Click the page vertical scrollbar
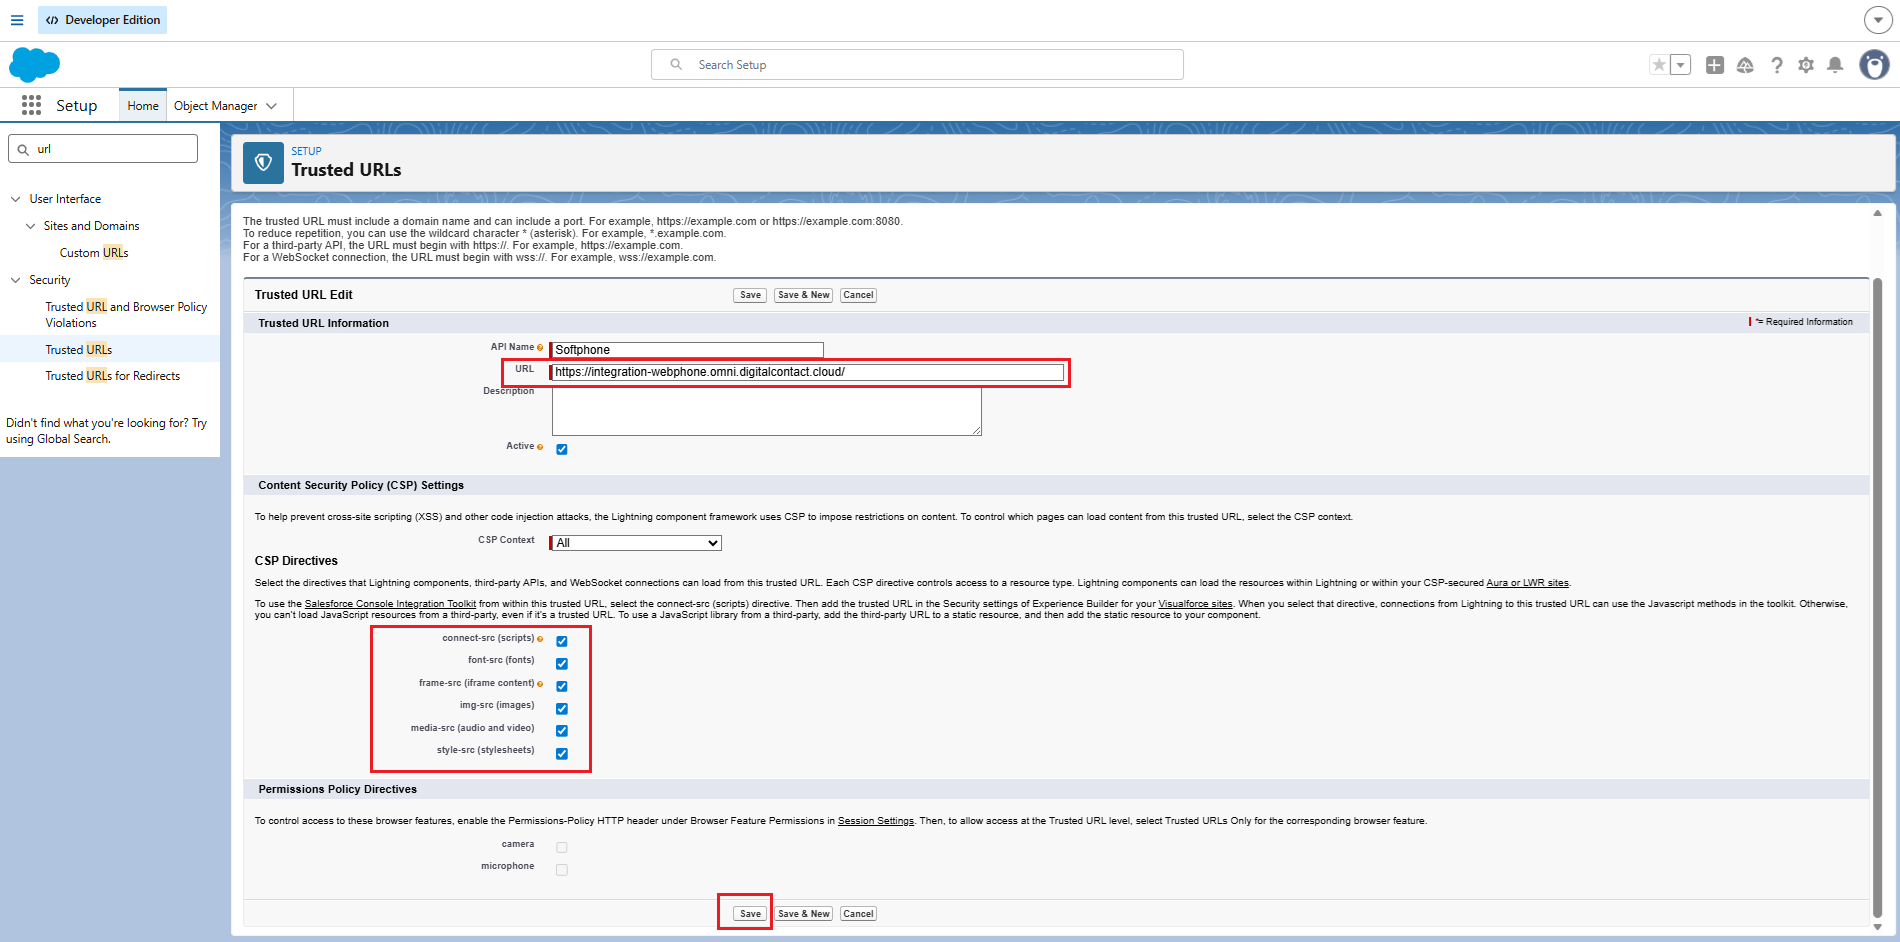This screenshot has width=1900, height=942. [1877, 597]
